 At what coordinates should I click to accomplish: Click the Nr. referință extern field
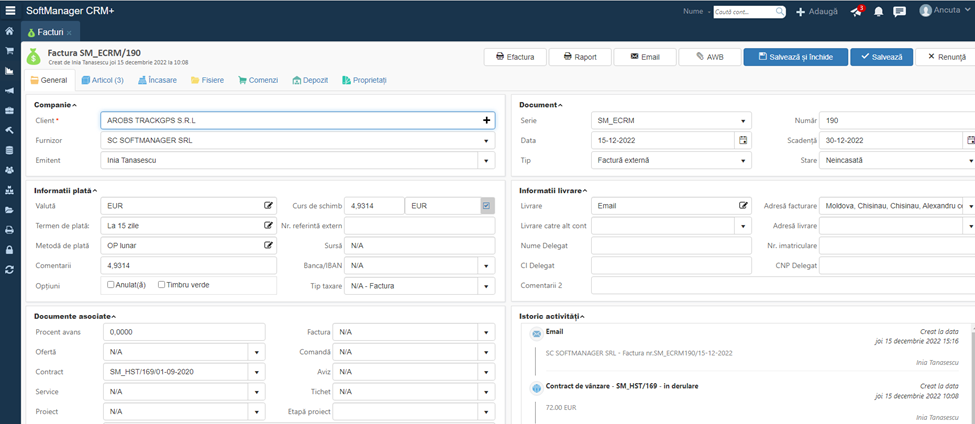tap(420, 225)
